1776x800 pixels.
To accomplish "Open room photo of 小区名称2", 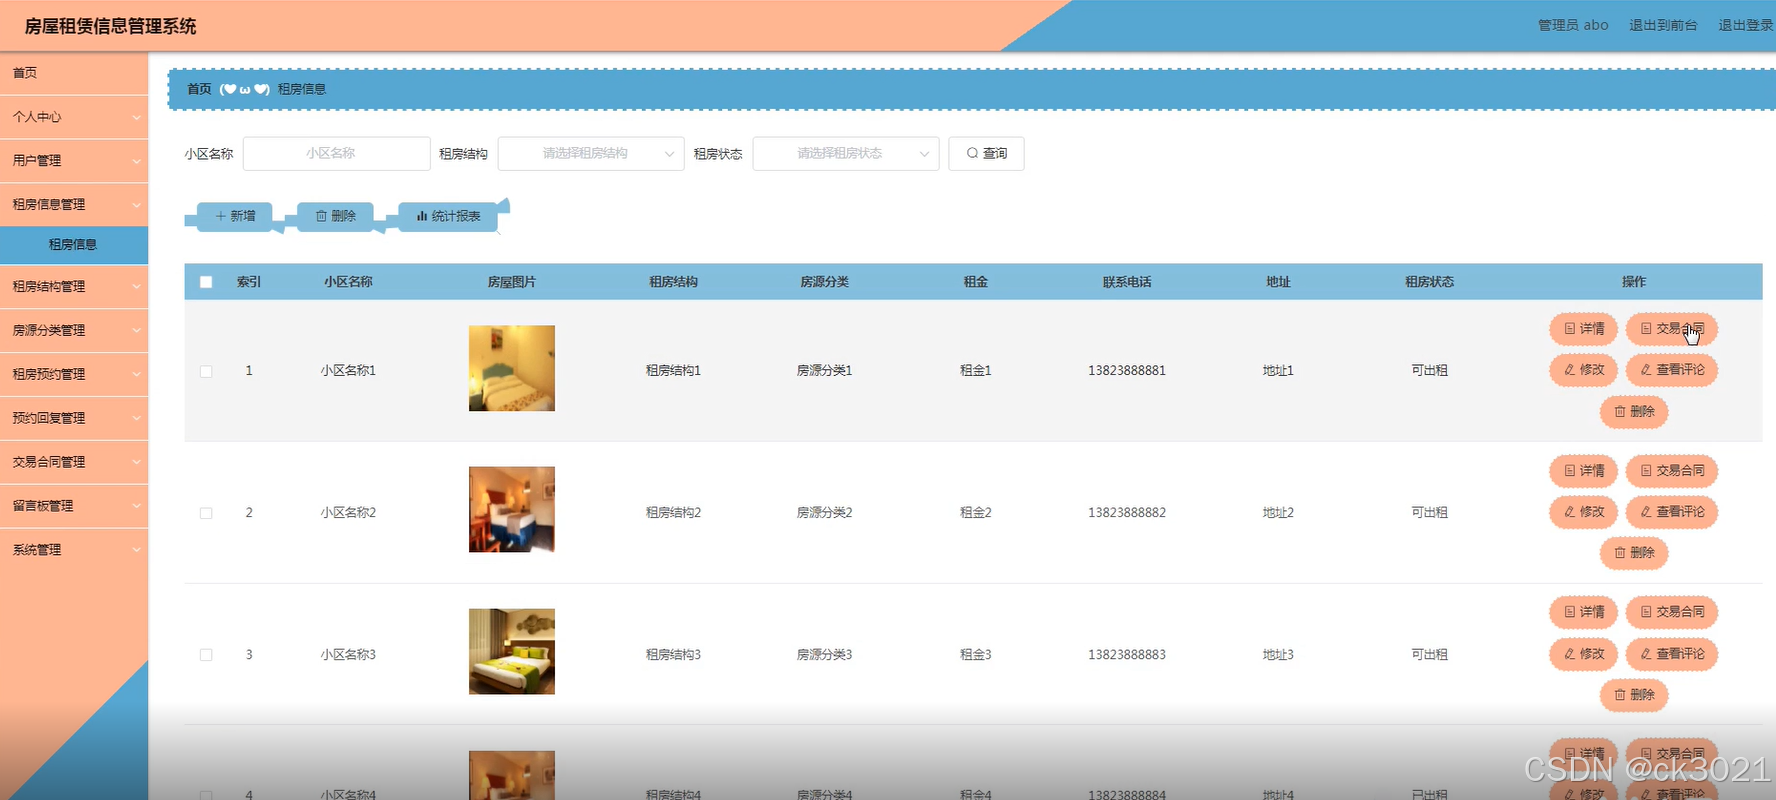I will [512, 510].
